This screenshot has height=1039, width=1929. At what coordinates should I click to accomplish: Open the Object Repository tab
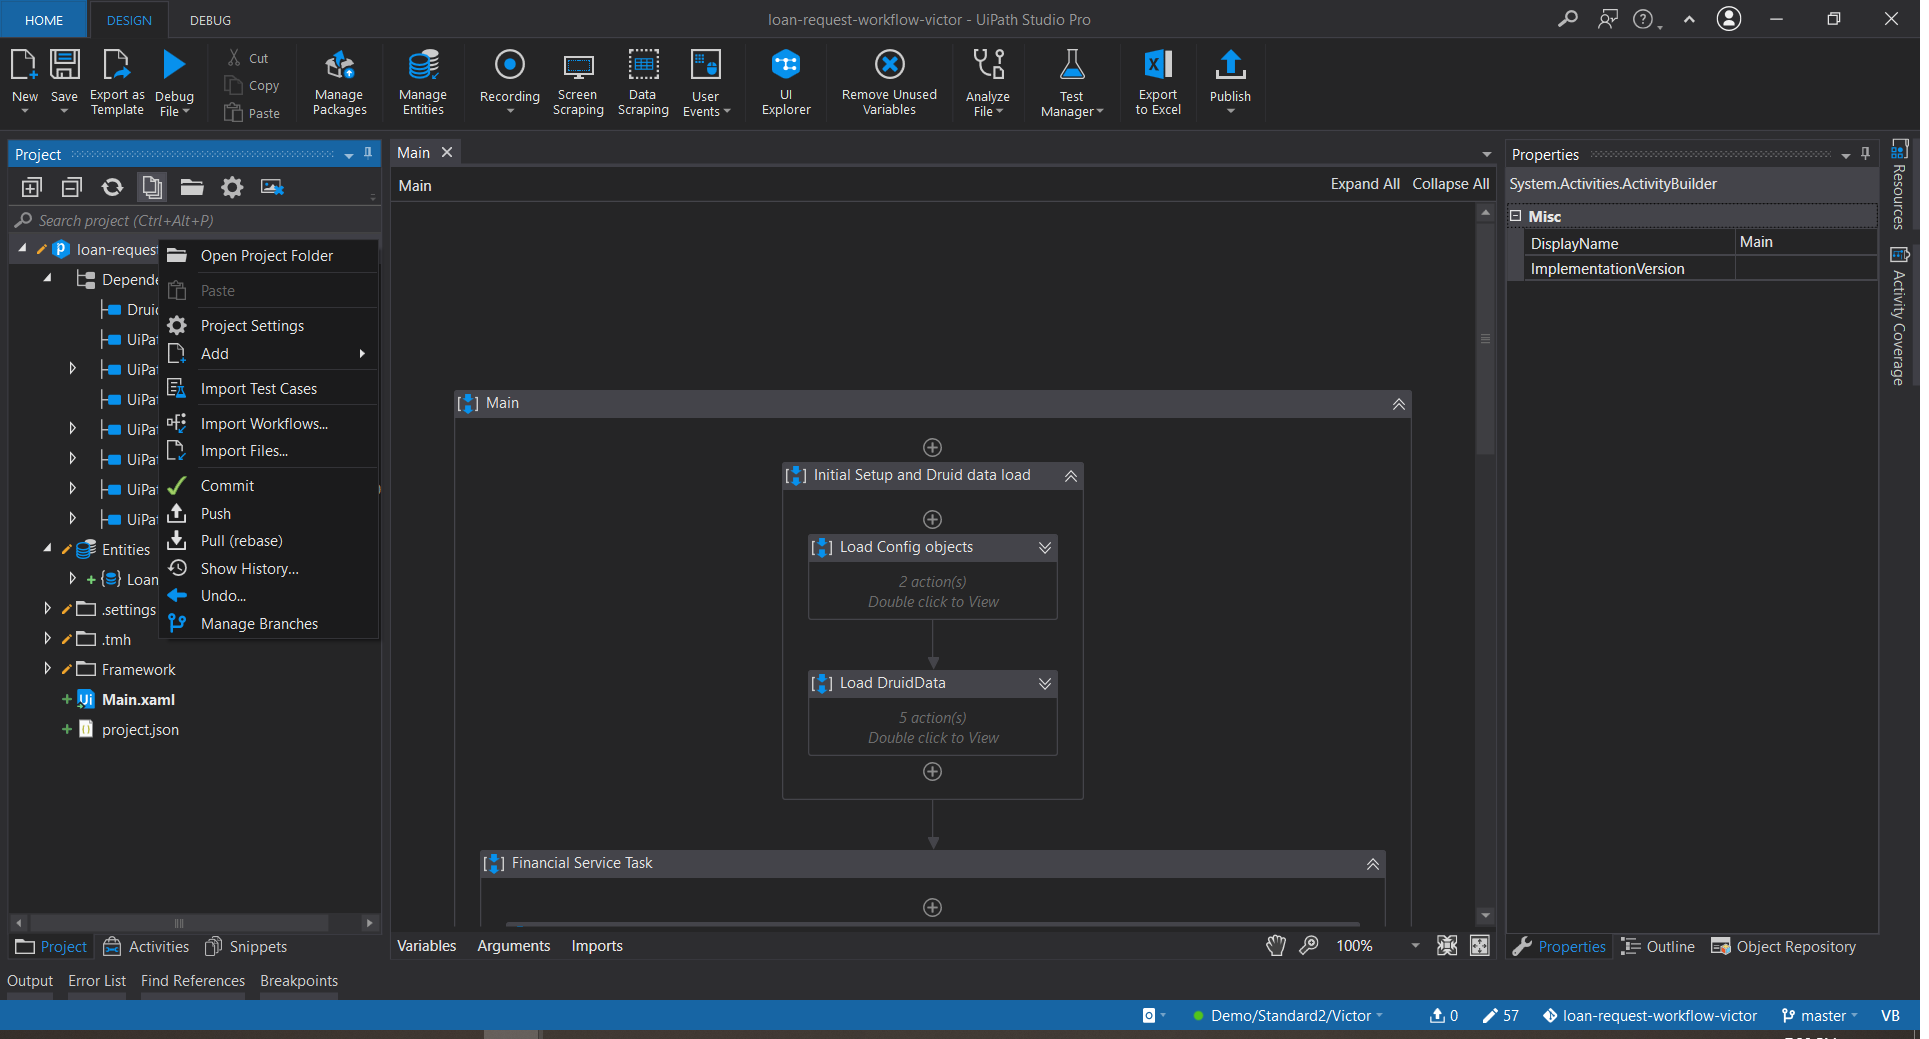tap(1783, 947)
